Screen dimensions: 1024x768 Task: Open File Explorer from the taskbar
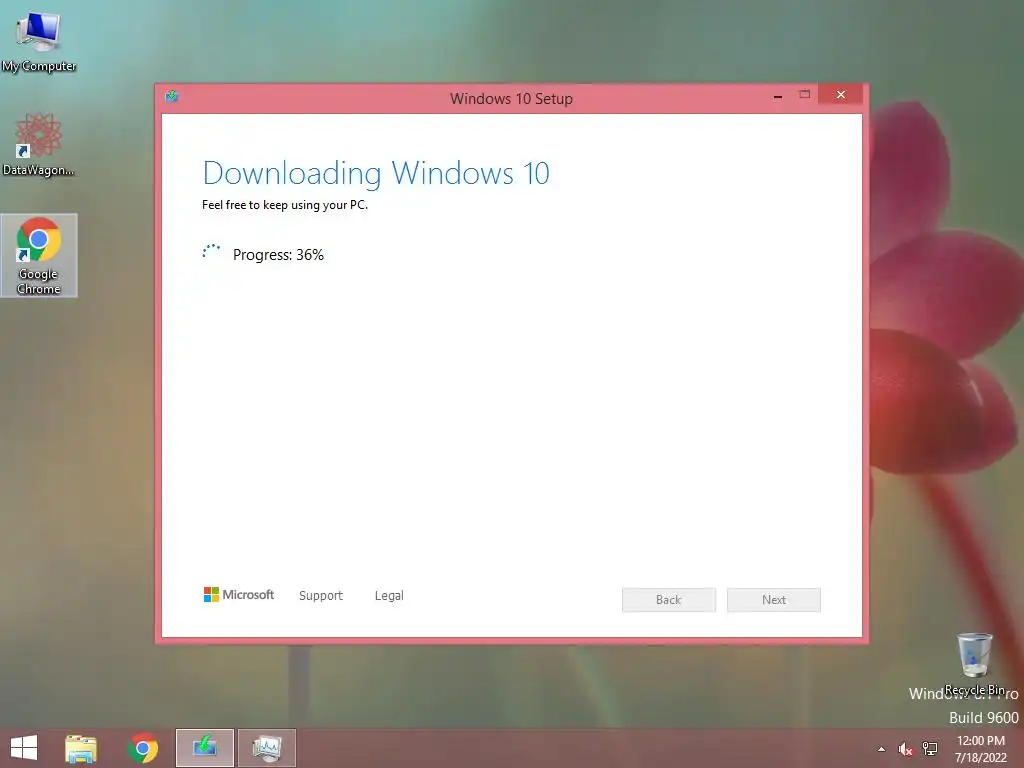tap(81, 748)
